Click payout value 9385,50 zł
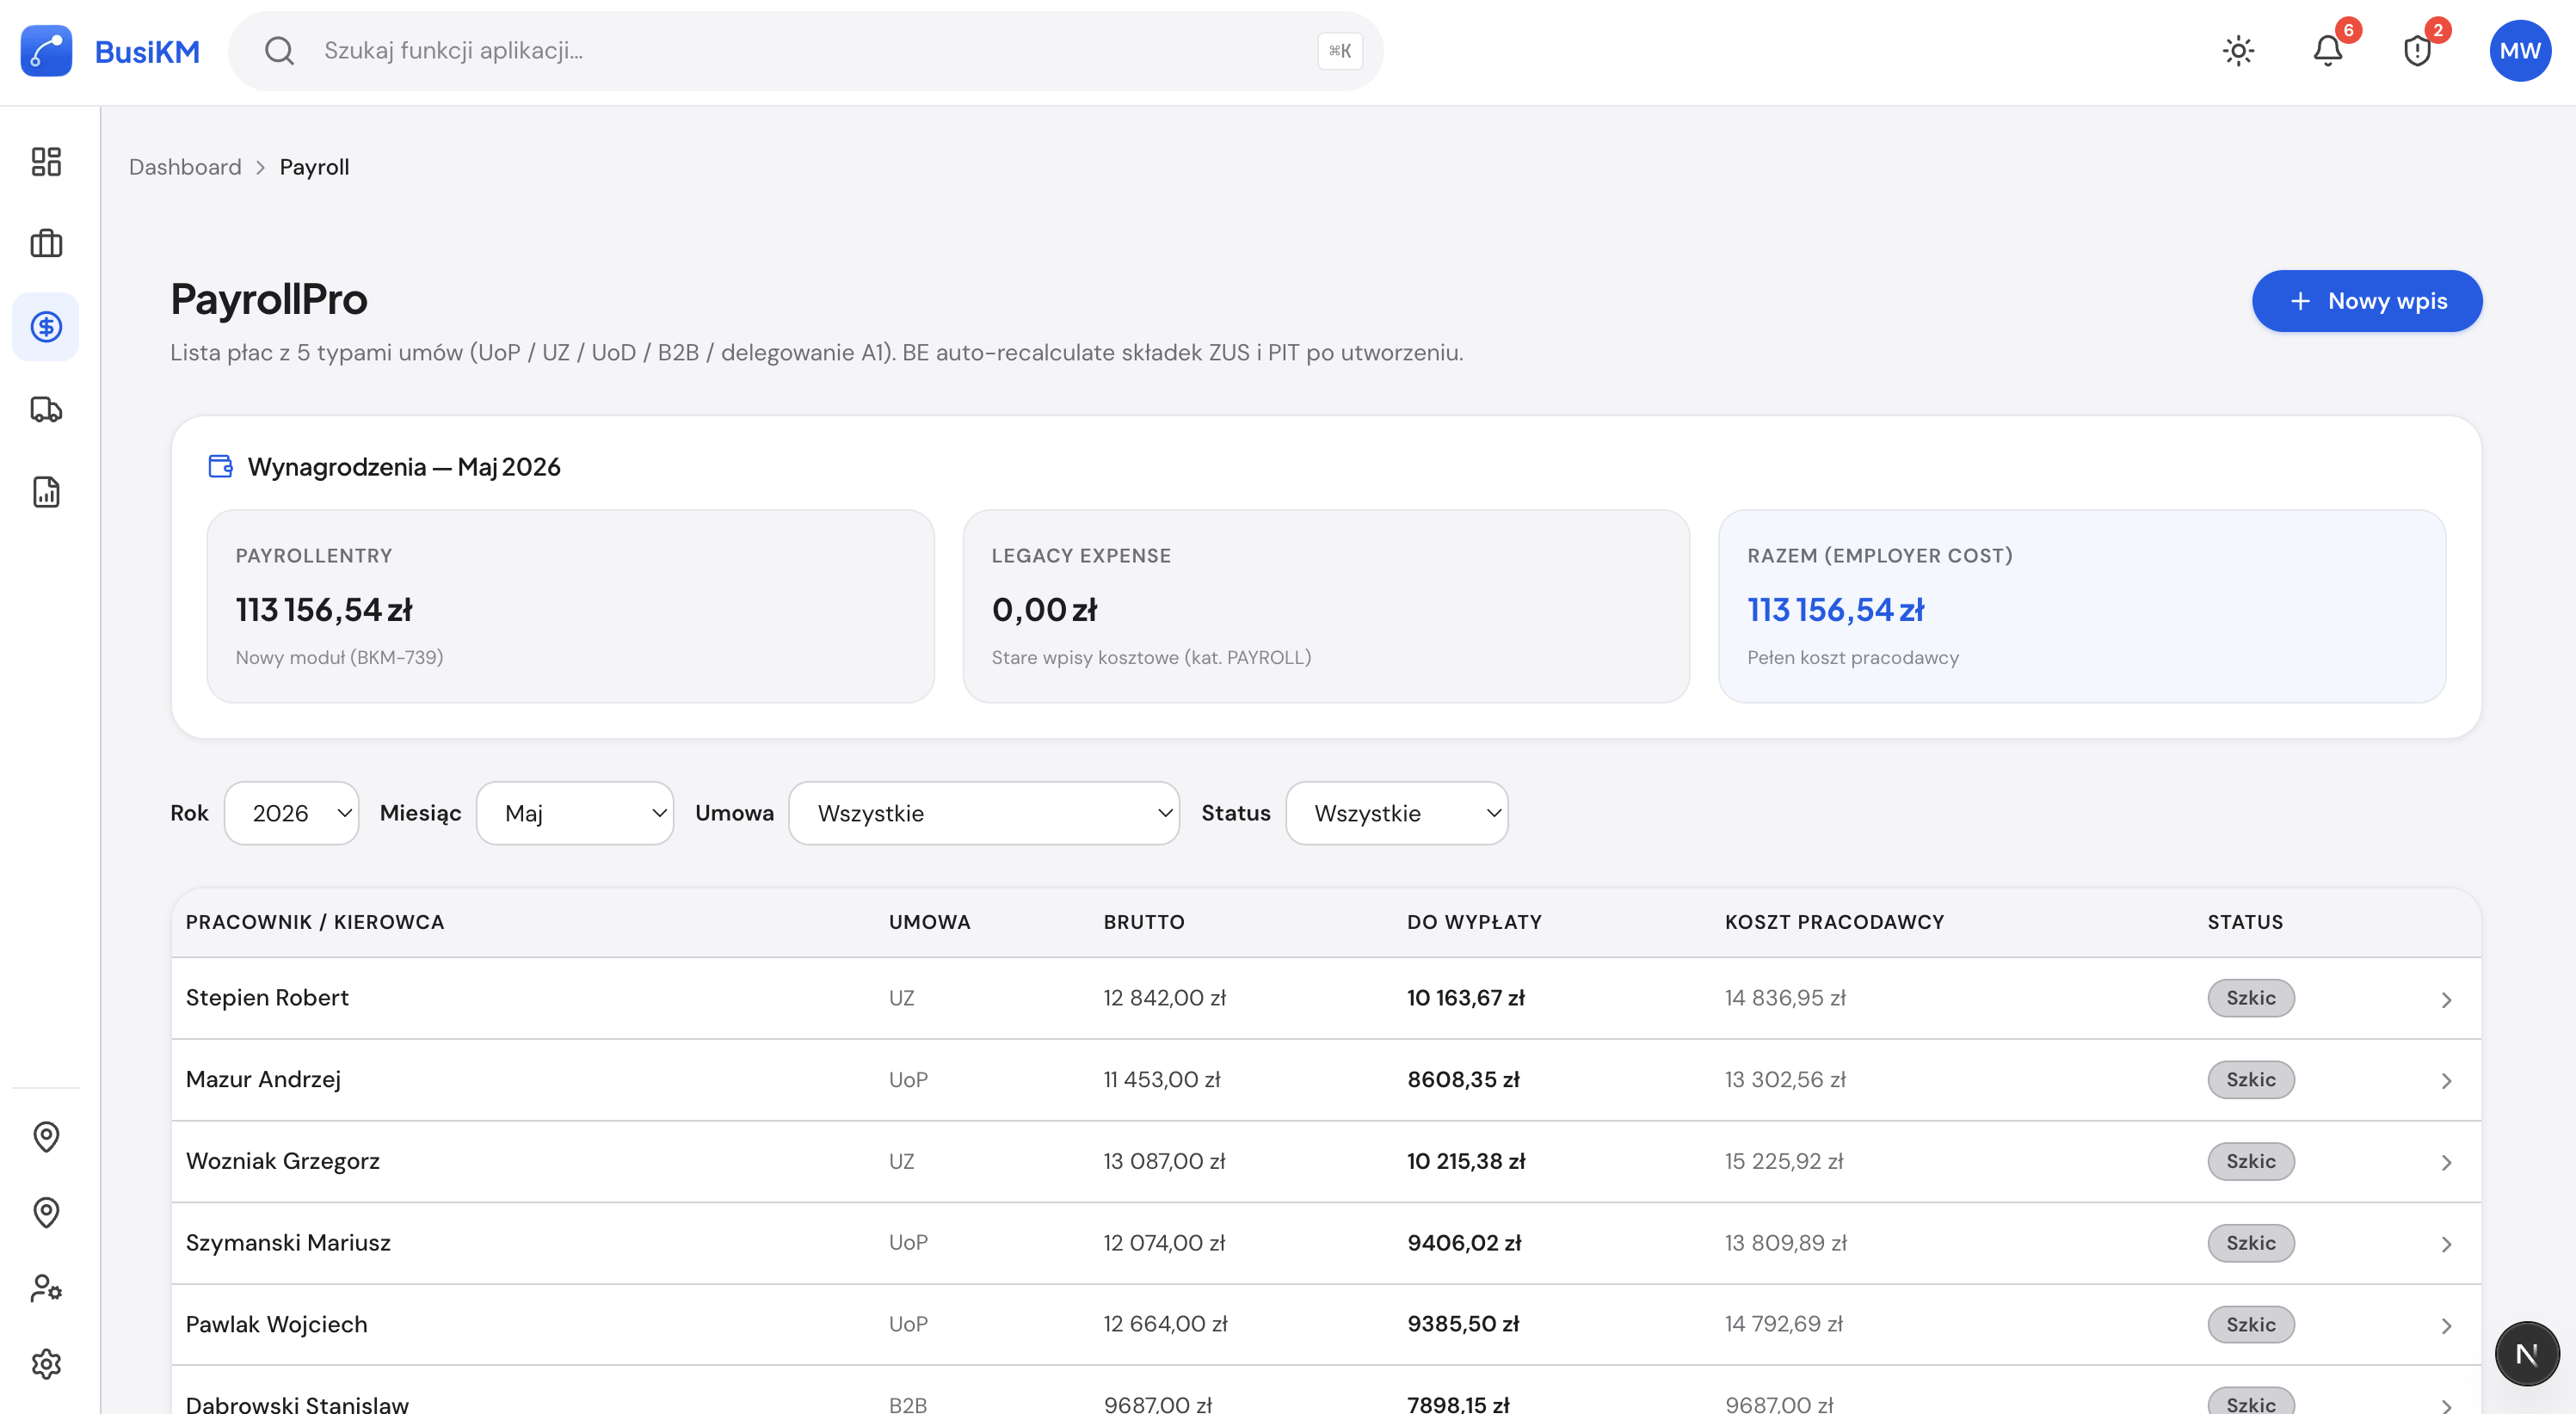2576x1414 pixels. click(x=1463, y=1324)
